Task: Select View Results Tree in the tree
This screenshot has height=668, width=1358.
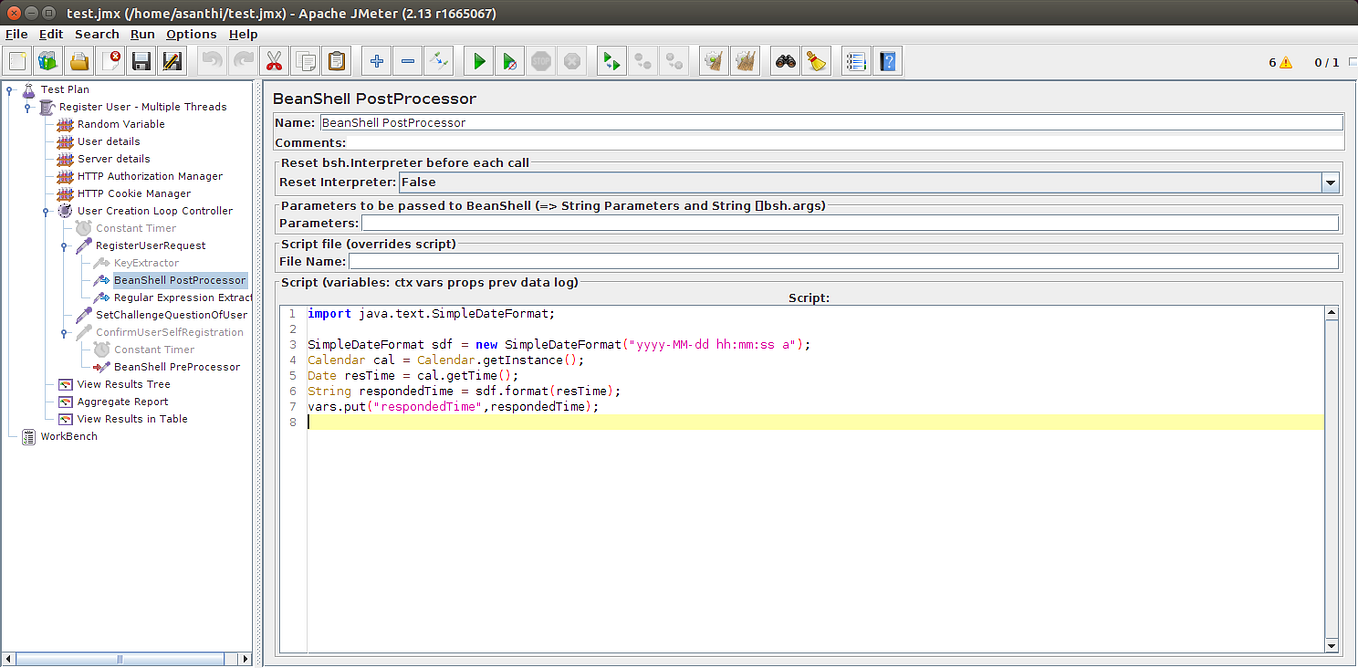Action: (x=123, y=384)
